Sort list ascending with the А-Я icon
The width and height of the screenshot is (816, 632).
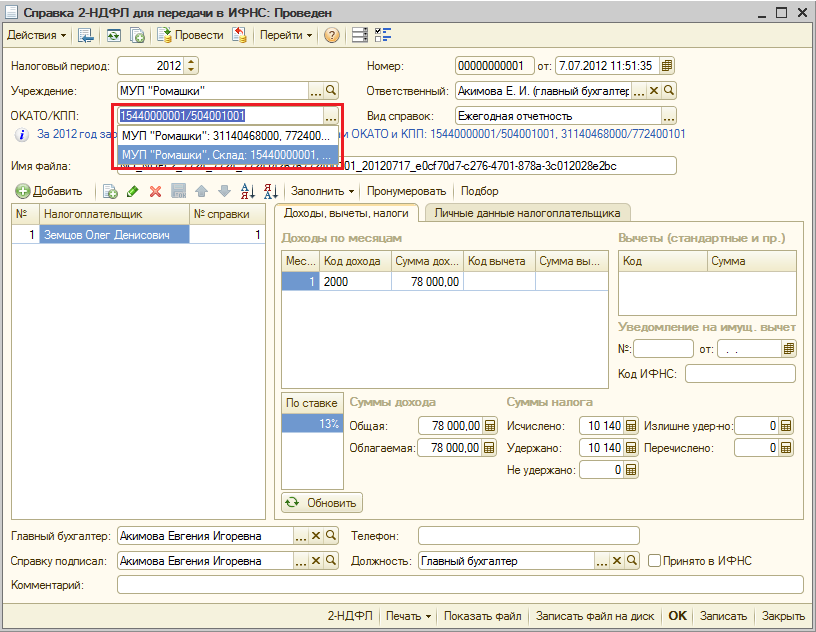click(x=248, y=191)
